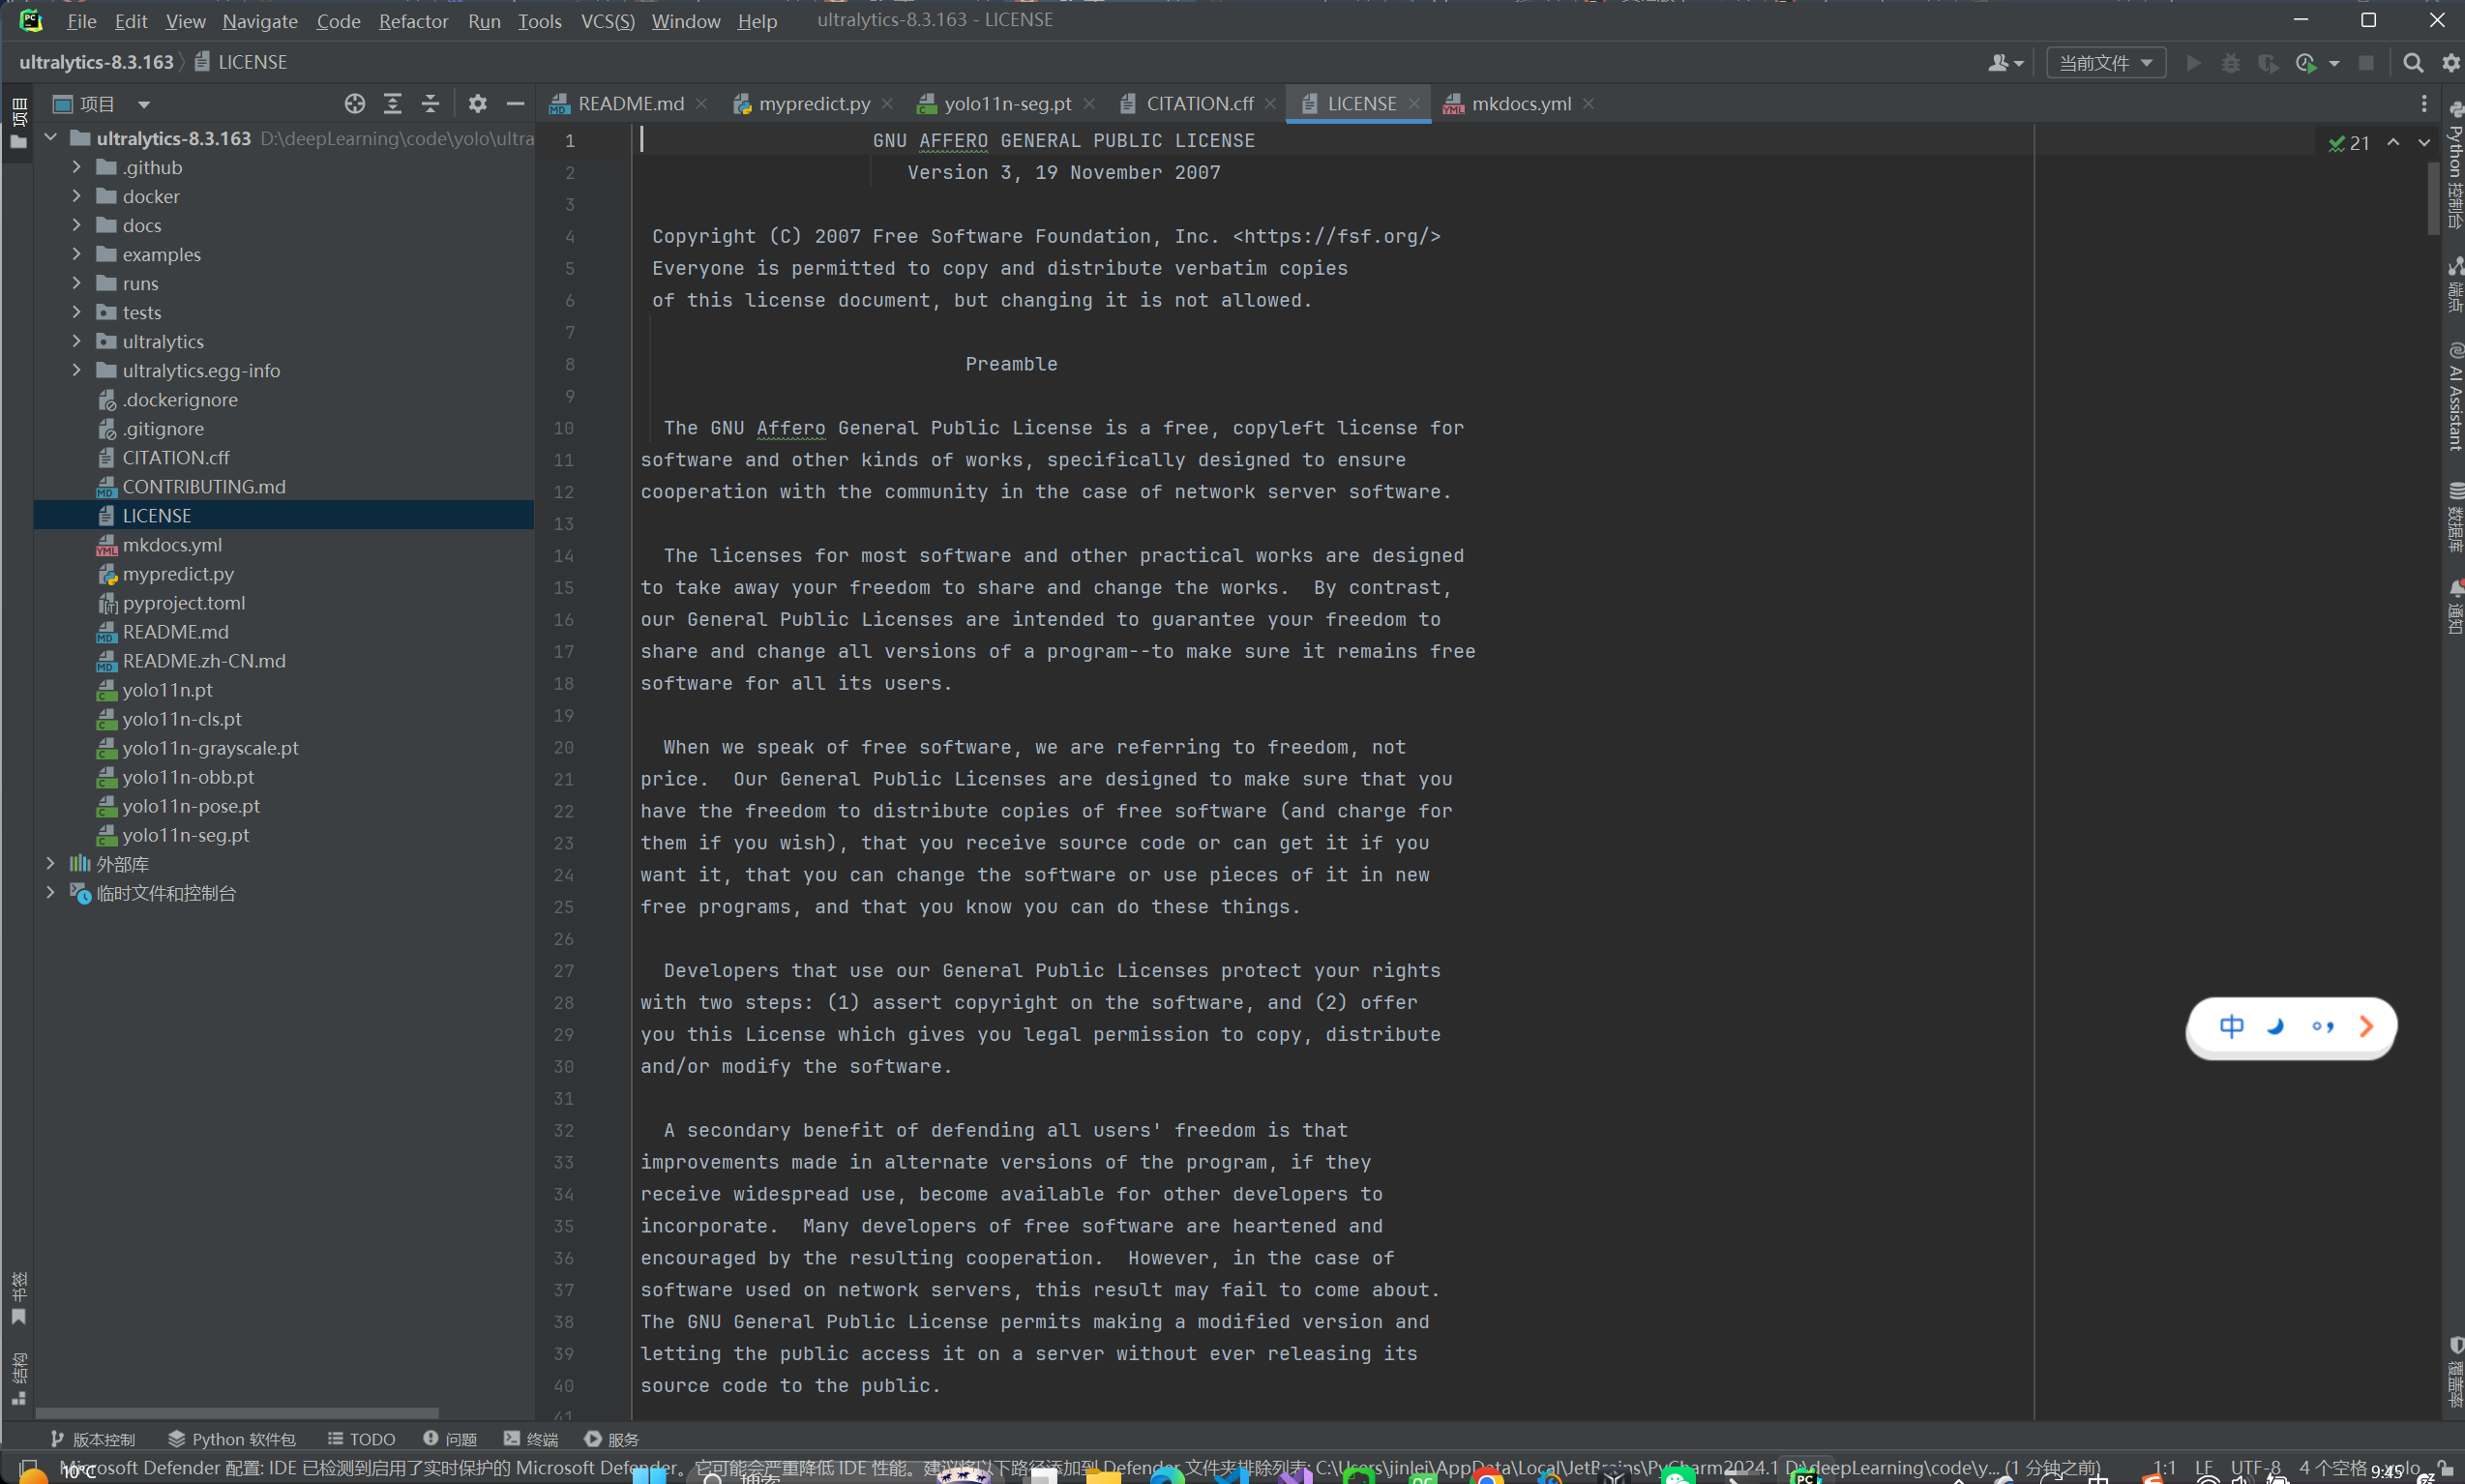
Task: Open README.zh-CN.md in project tree
Action: click(x=204, y=661)
